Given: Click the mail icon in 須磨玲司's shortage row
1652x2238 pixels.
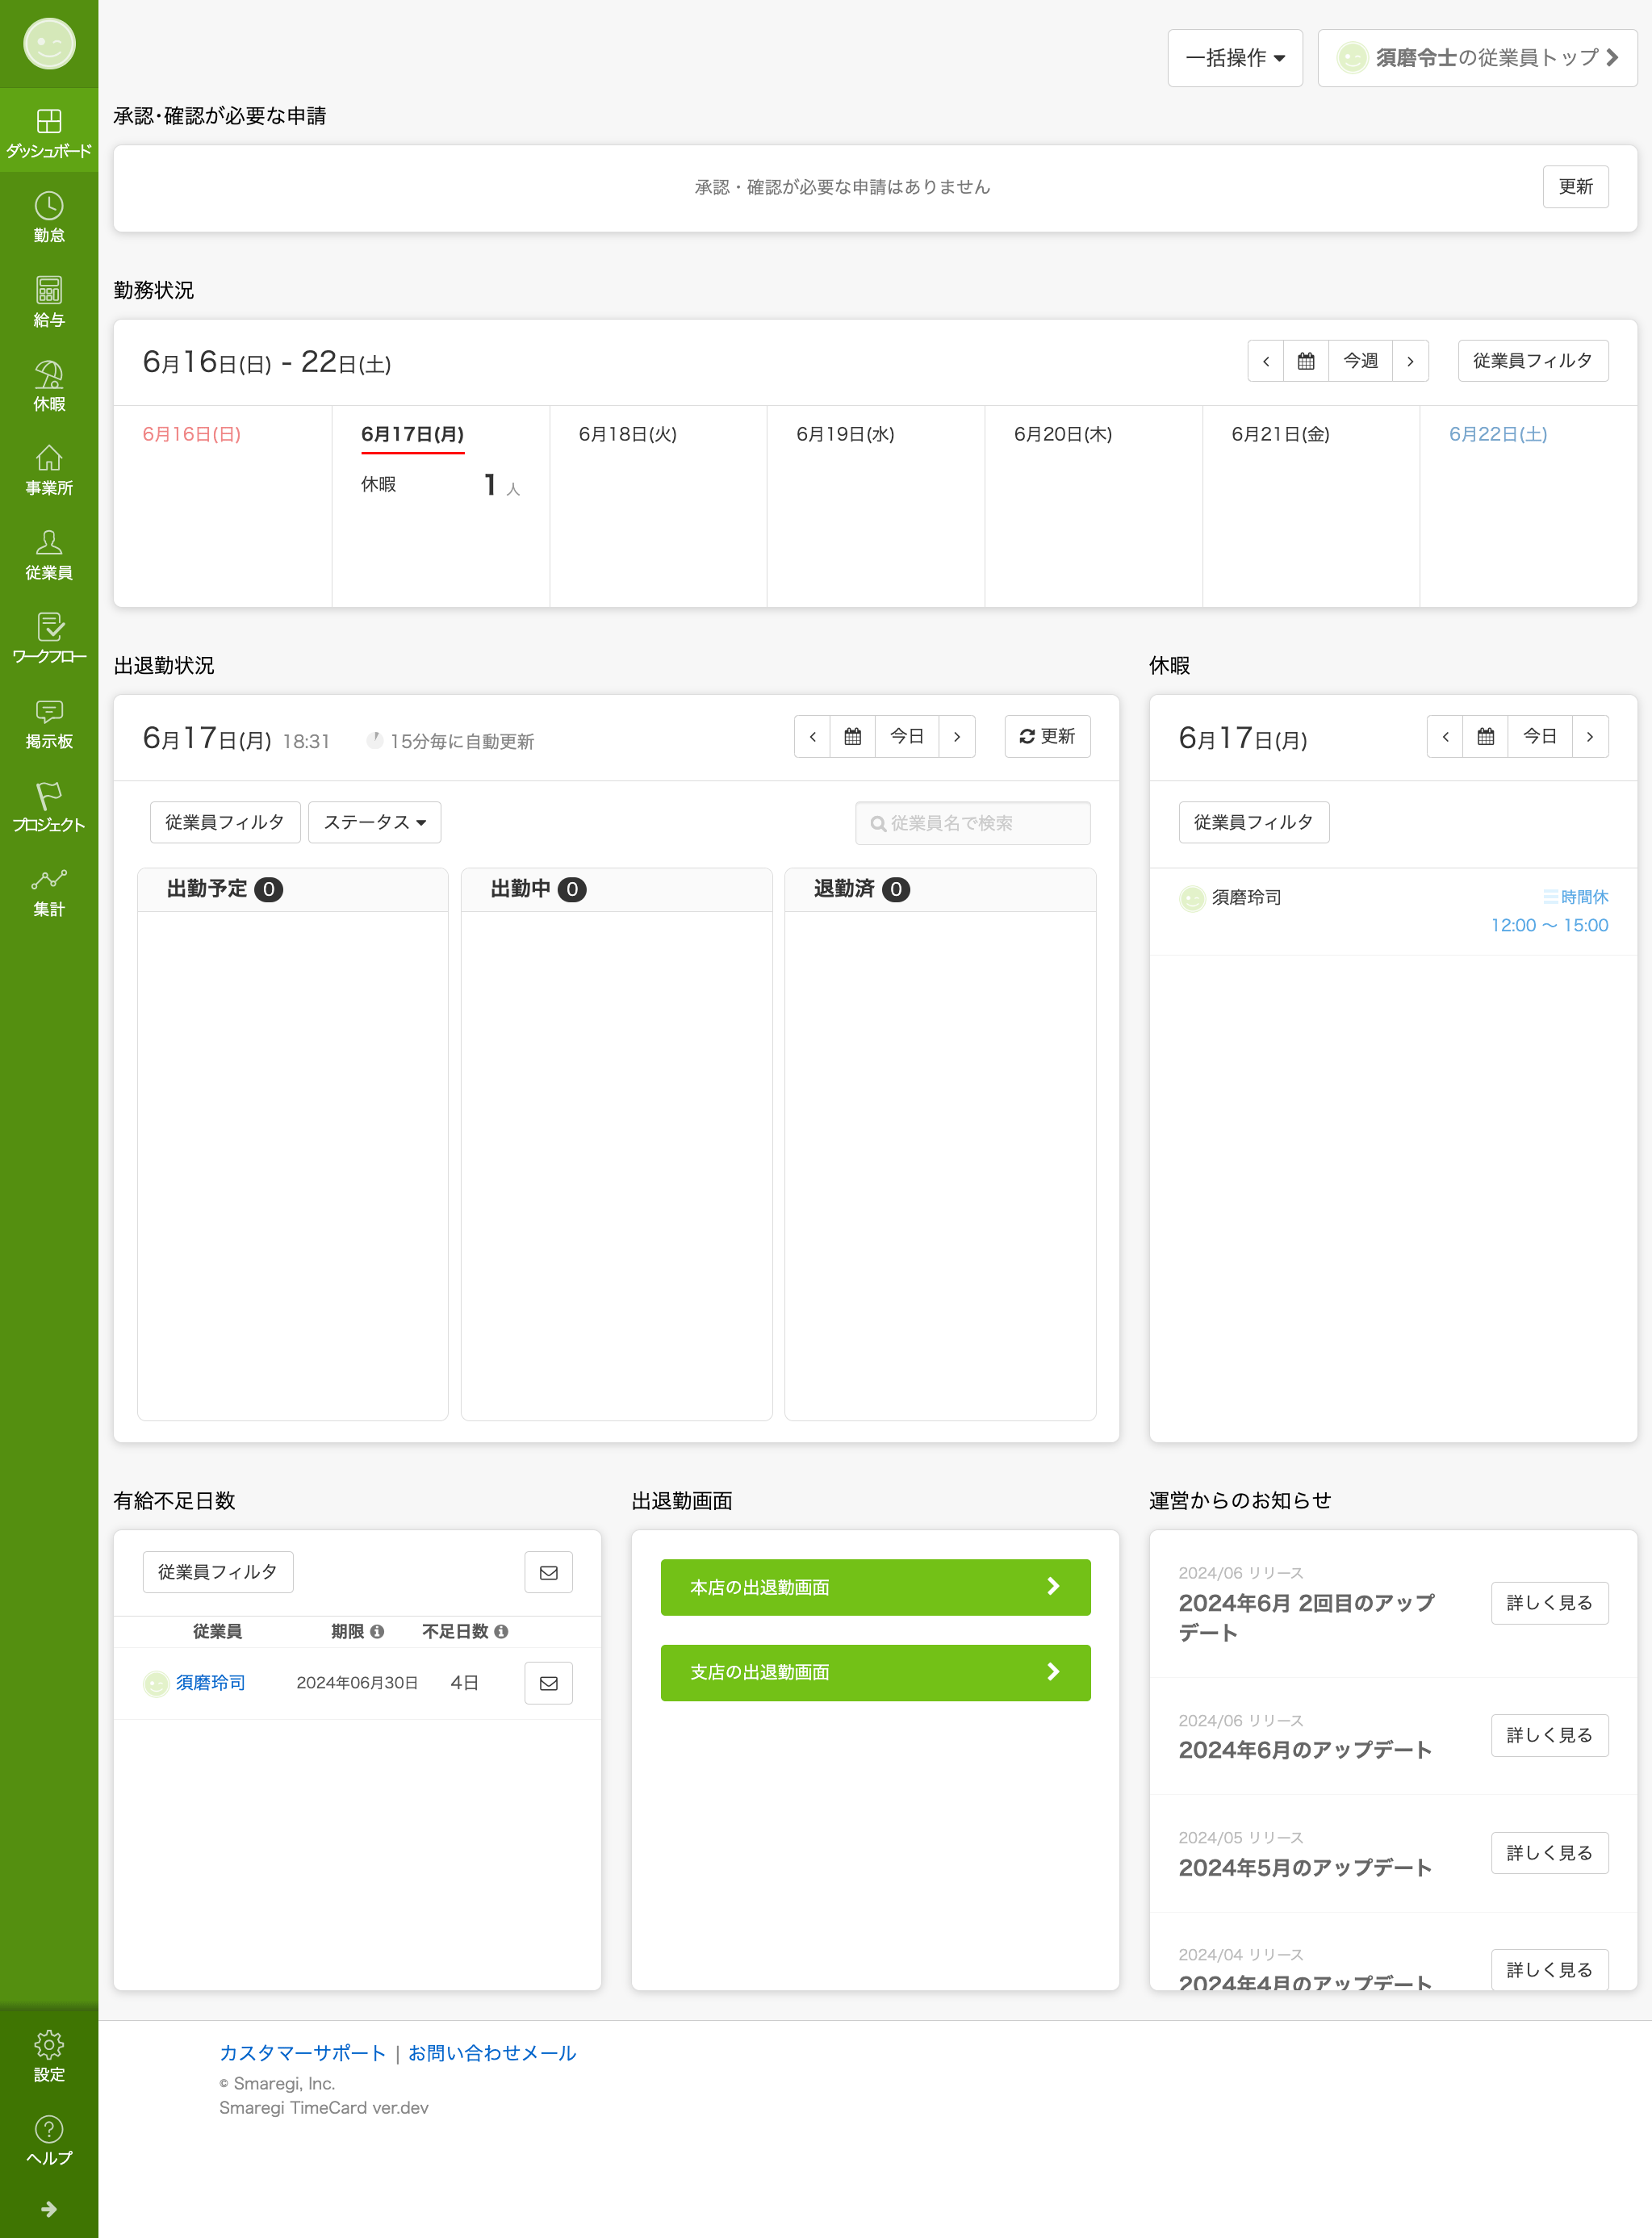Looking at the screenshot, I should coord(548,1683).
